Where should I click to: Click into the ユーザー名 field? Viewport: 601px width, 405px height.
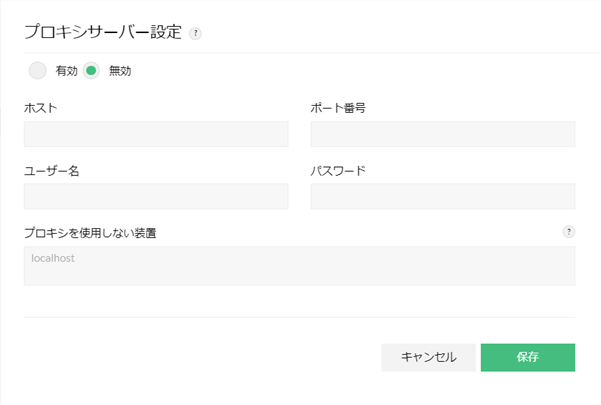tap(156, 196)
